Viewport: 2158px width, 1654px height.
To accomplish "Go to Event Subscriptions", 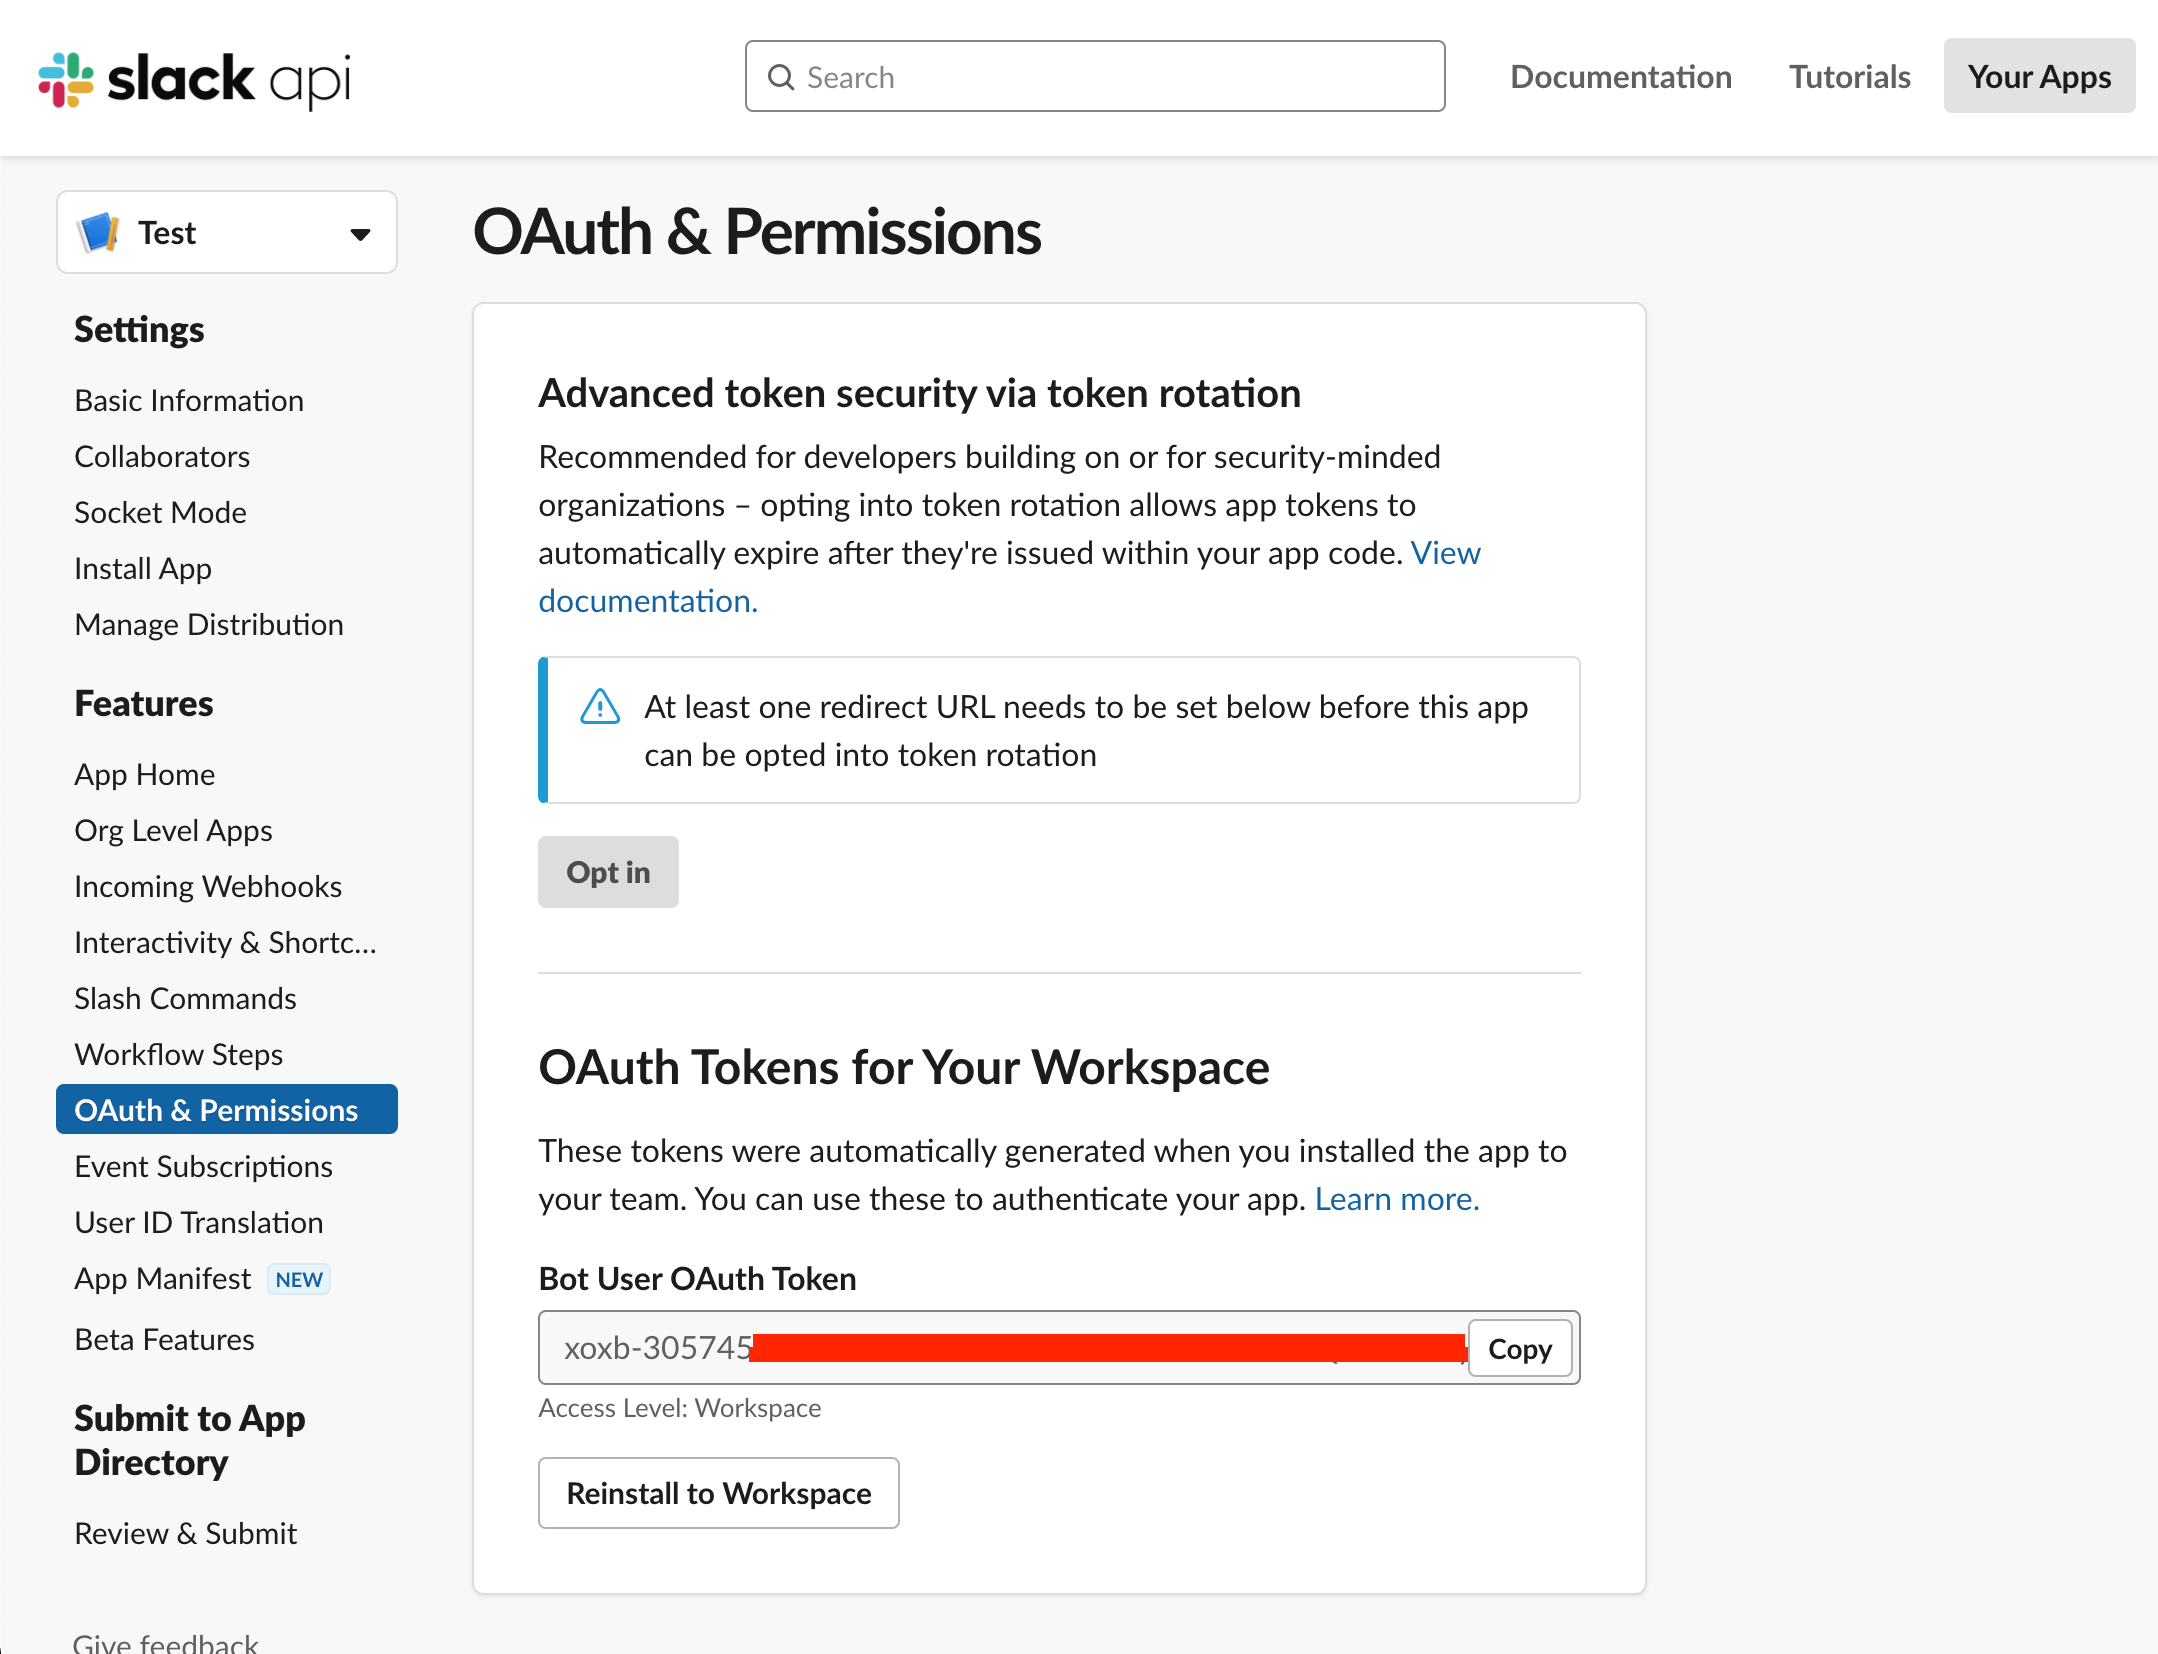I will (203, 1167).
